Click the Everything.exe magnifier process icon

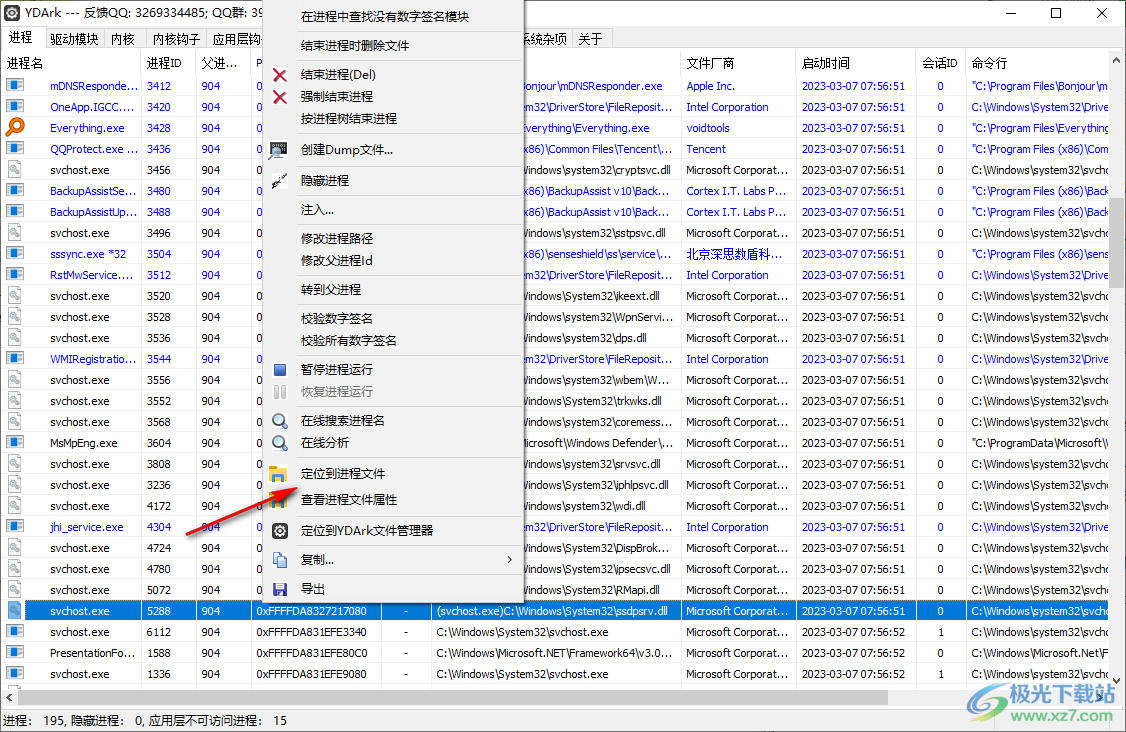pos(15,127)
